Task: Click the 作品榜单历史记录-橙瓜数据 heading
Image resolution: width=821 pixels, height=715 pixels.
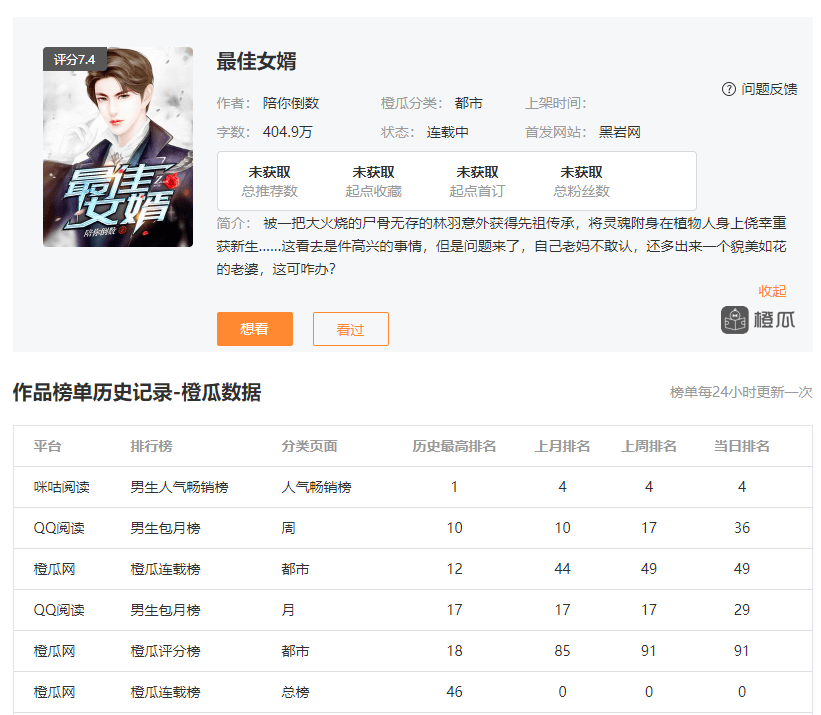Action: pyautogui.click(x=137, y=392)
